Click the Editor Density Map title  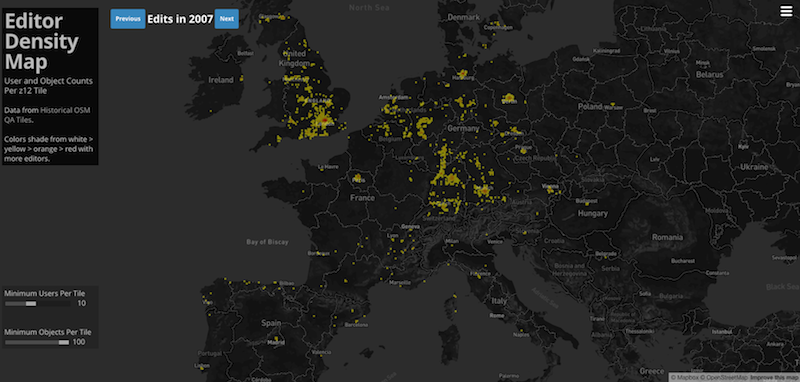(x=42, y=41)
